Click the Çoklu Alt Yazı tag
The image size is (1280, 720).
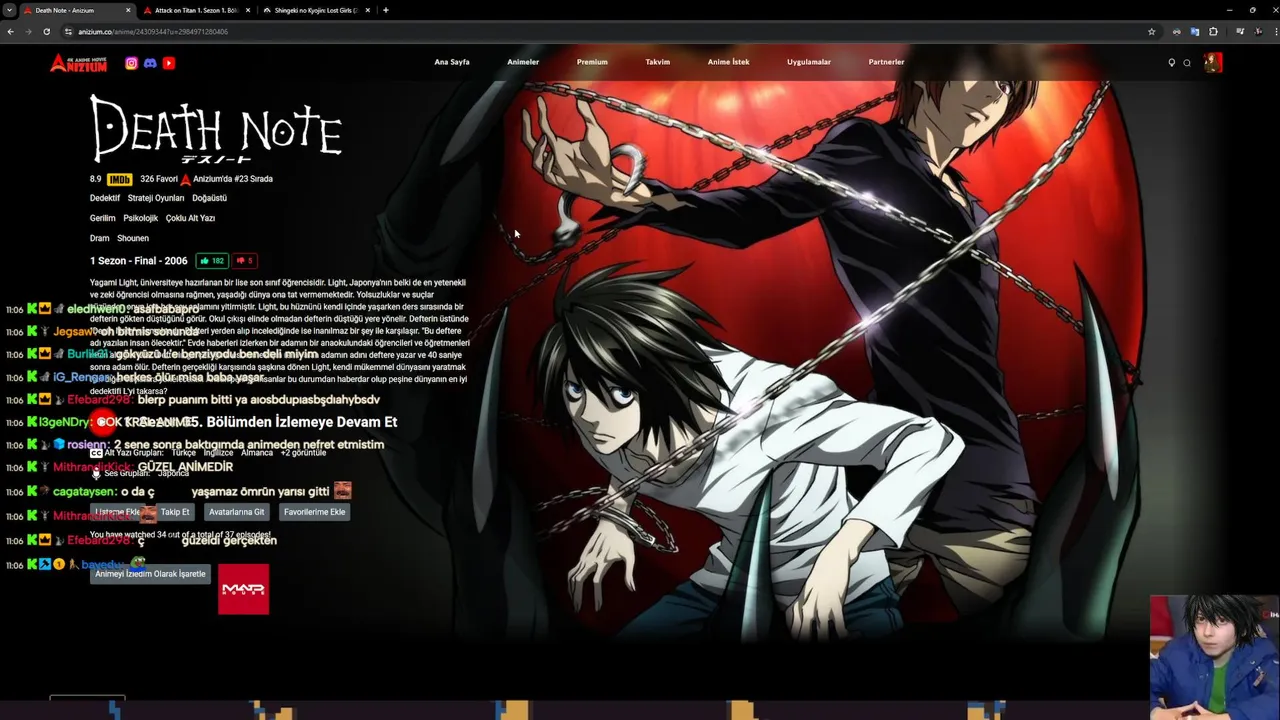(190, 218)
